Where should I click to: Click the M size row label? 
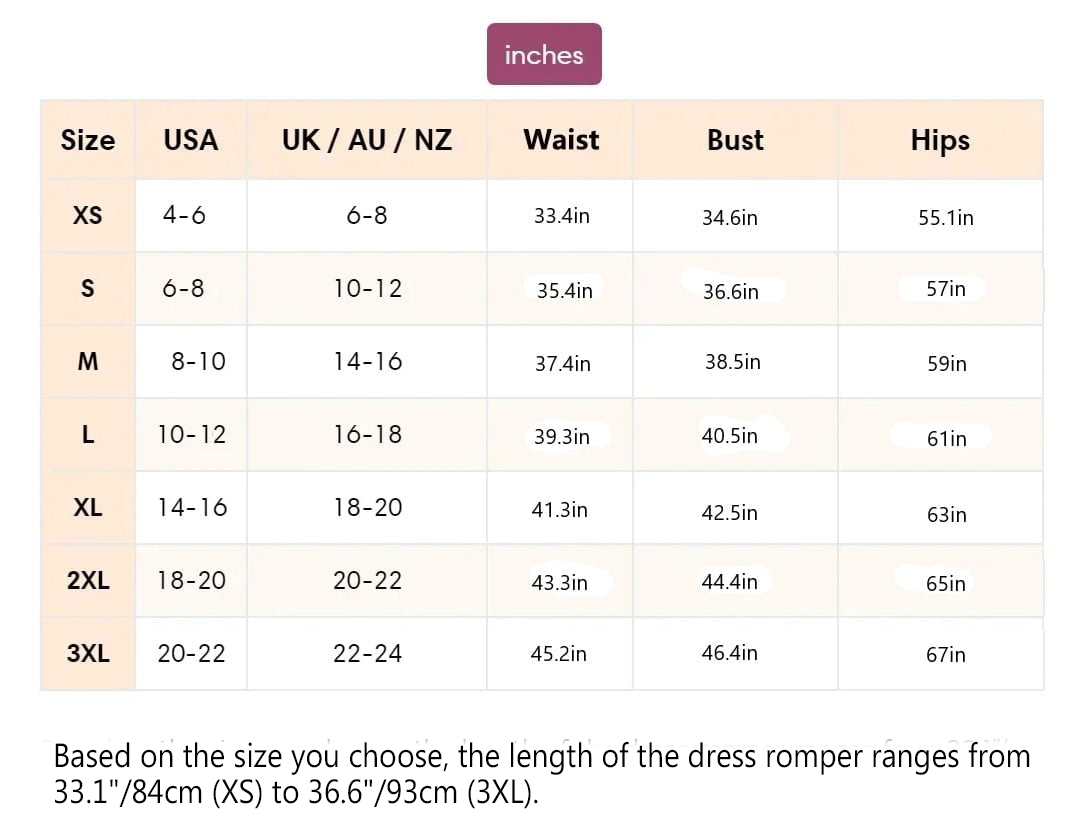tap(88, 361)
